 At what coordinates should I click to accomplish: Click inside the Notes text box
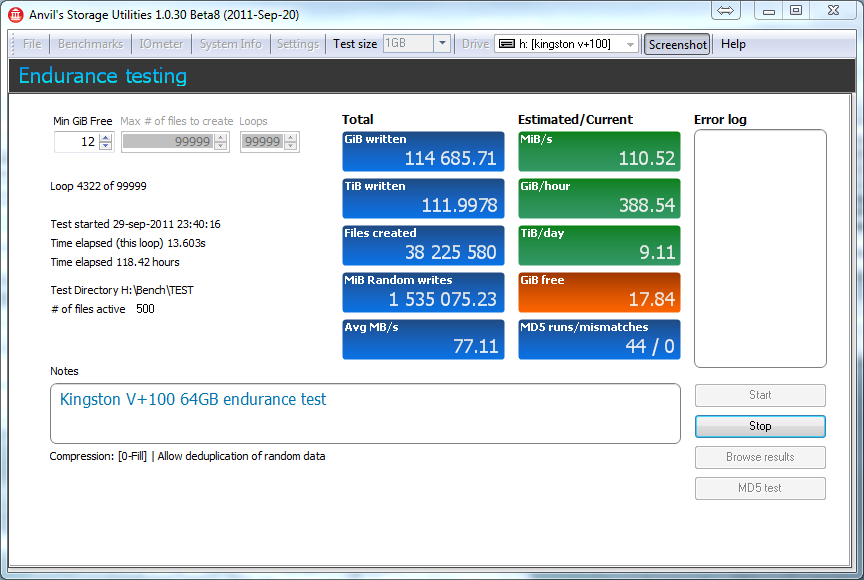(x=365, y=413)
